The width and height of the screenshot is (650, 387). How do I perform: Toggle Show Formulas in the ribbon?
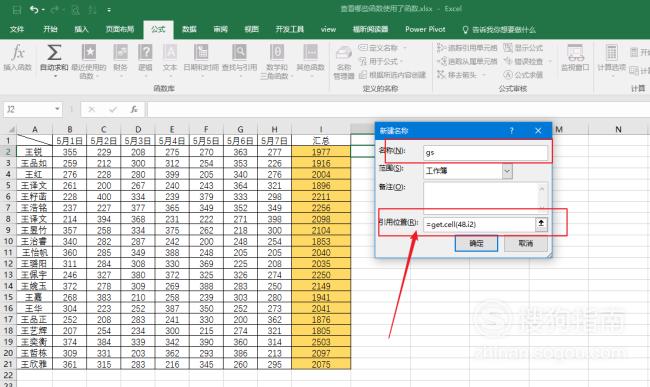(523, 48)
